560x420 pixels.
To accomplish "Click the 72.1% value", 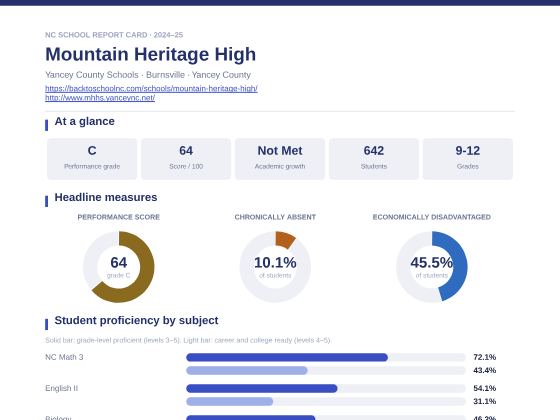I will pos(485,357).
